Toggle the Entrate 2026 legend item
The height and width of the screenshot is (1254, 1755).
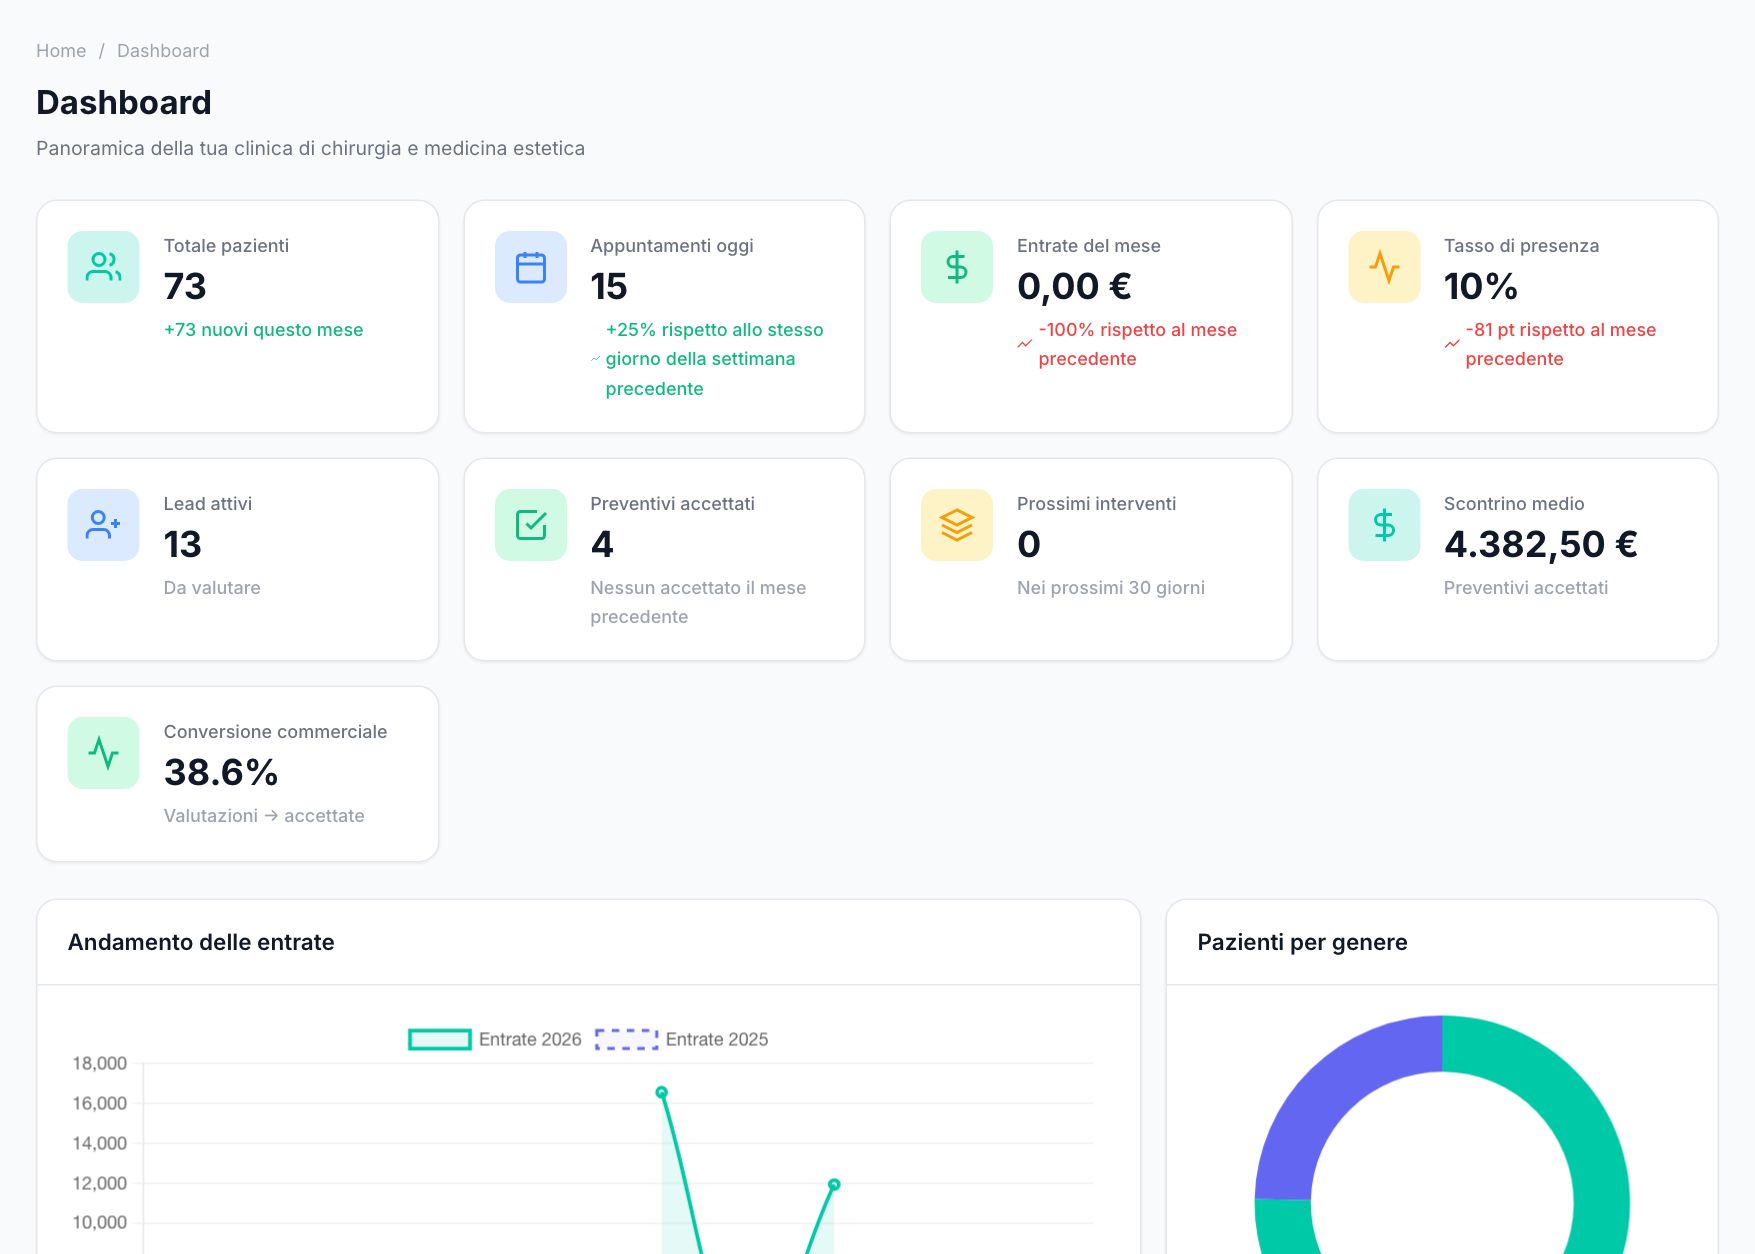(x=495, y=1040)
